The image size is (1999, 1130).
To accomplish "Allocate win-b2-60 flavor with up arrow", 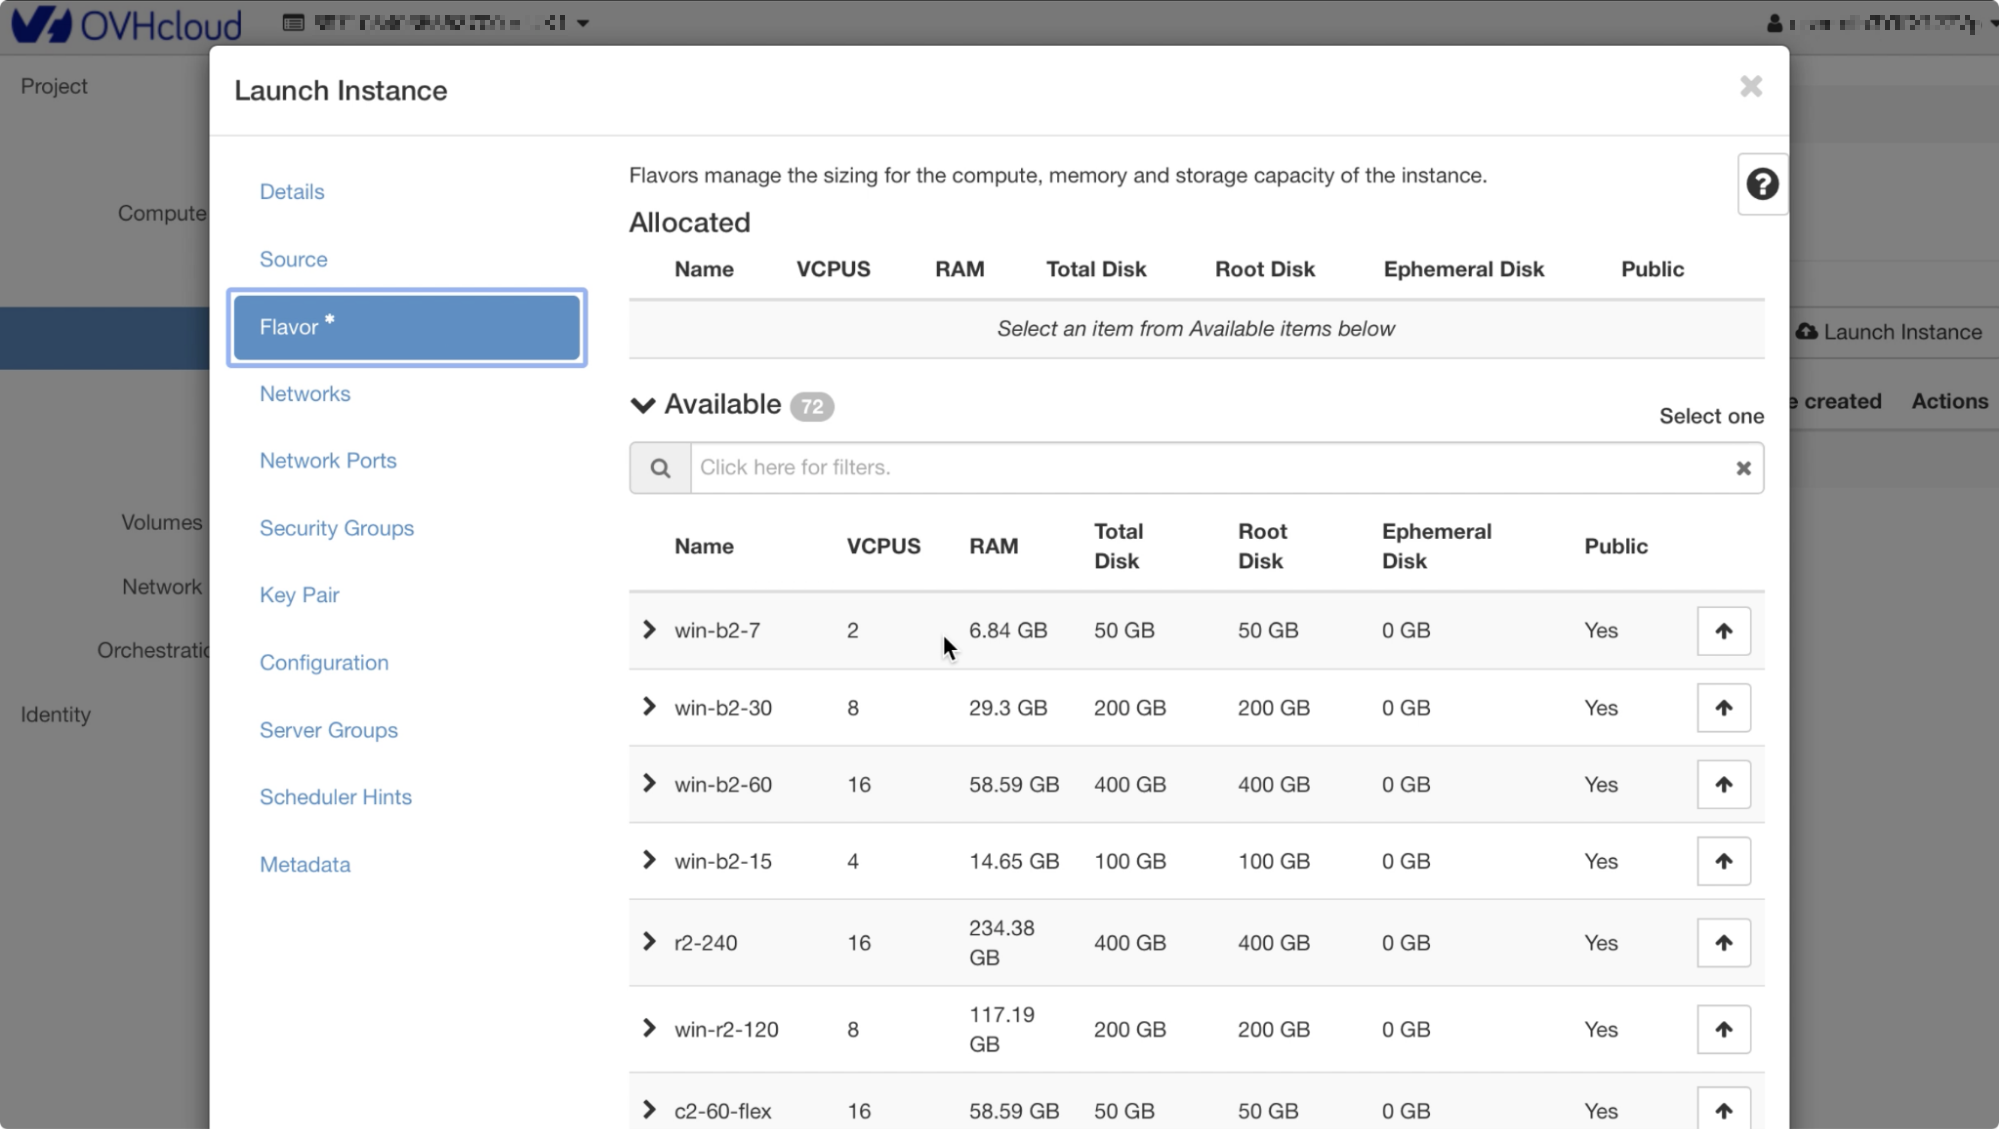I will tap(1723, 785).
